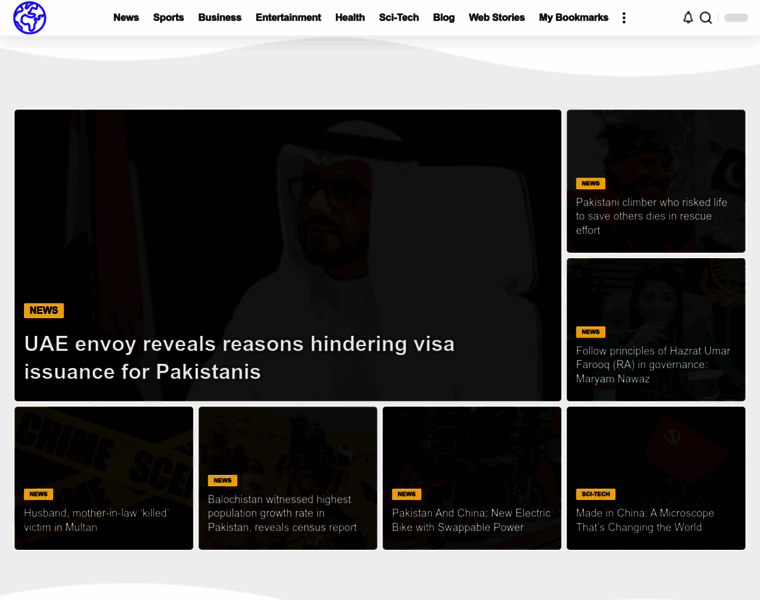Click NEWS tag above Balochistan census story
This screenshot has width=760, height=600.
coord(222,480)
